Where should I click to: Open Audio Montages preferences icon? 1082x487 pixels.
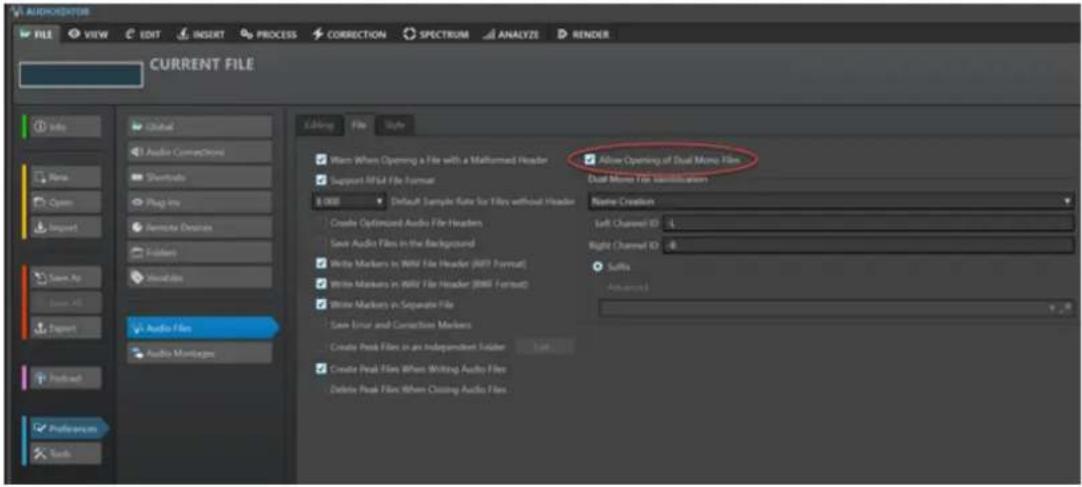tap(136, 352)
